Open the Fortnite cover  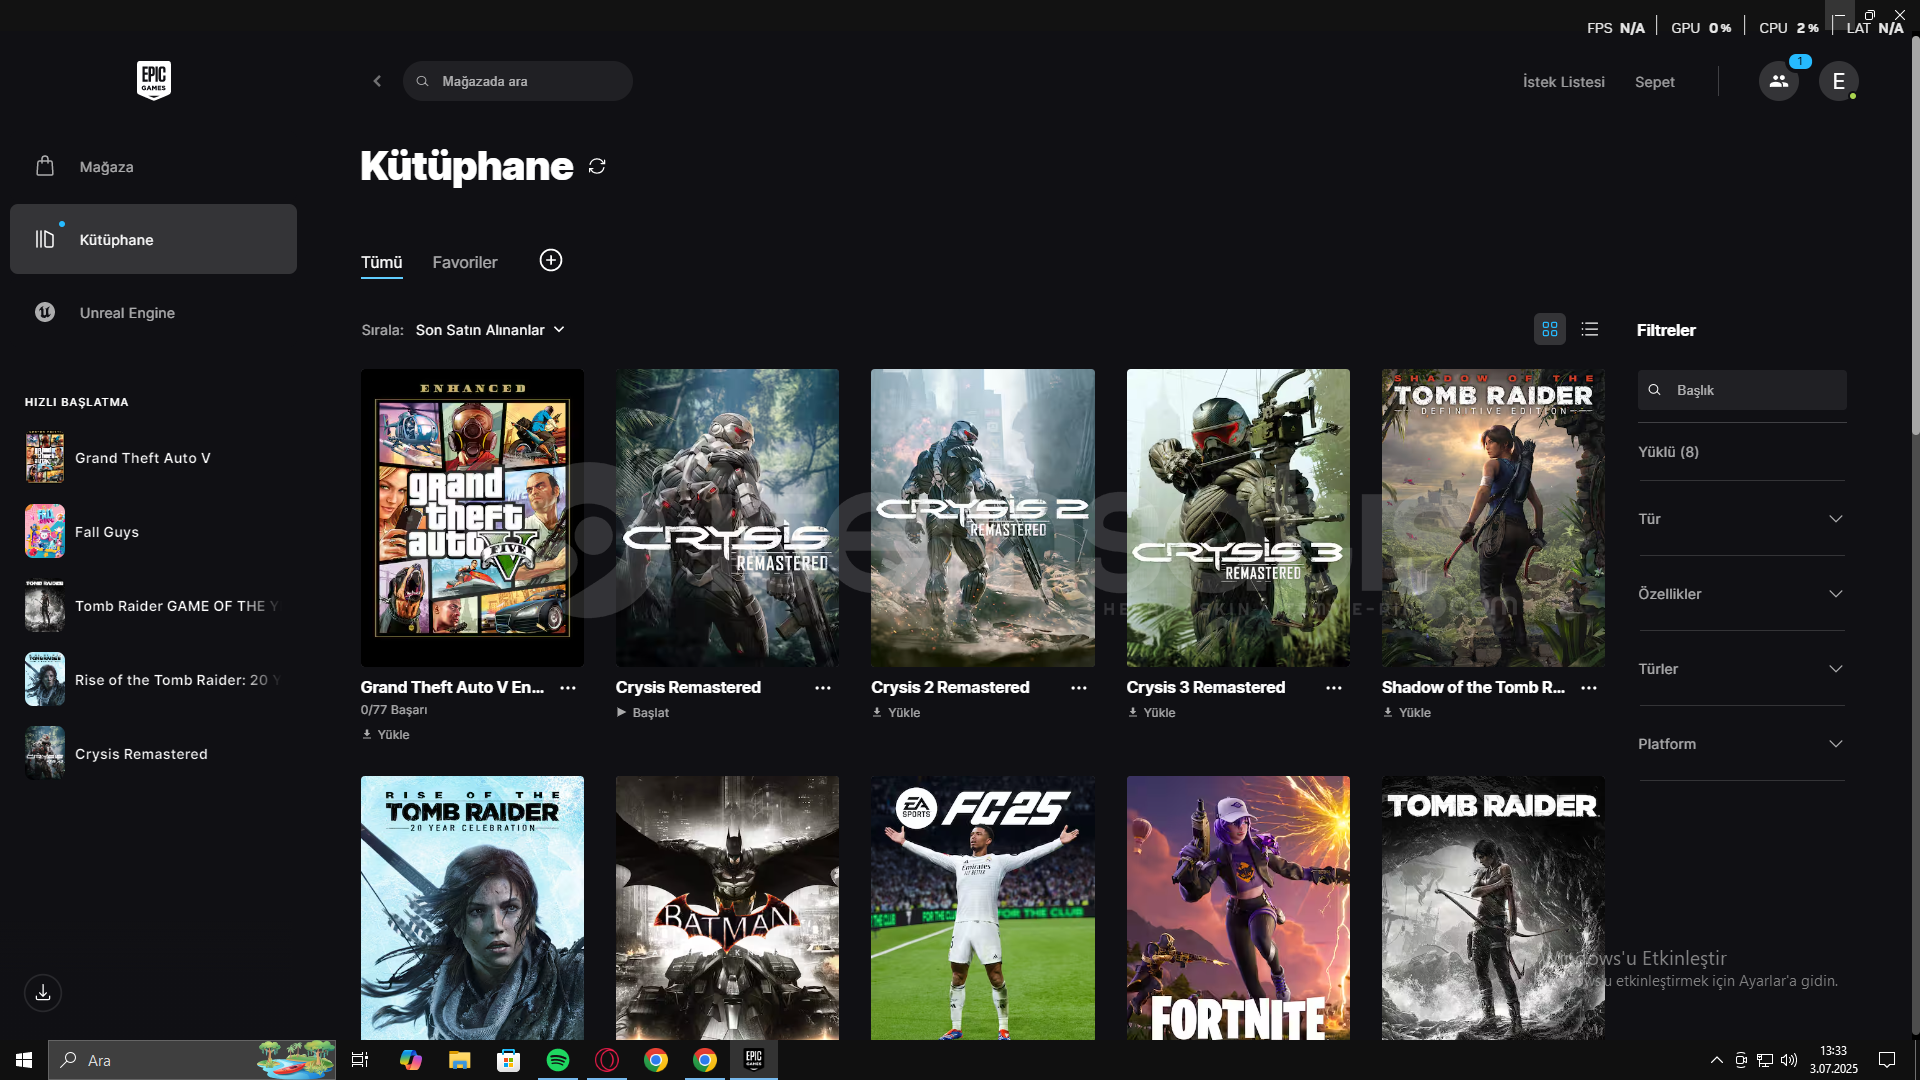point(1238,908)
